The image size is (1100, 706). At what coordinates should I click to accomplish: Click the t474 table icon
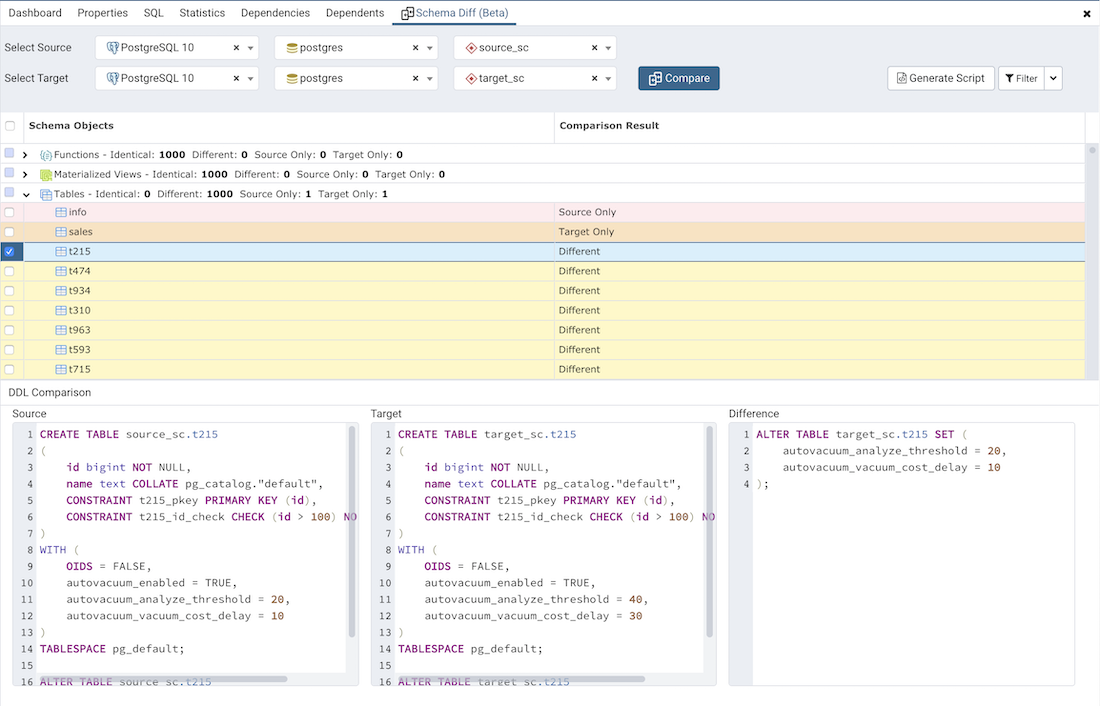pyautogui.click(x=61, y=271)
